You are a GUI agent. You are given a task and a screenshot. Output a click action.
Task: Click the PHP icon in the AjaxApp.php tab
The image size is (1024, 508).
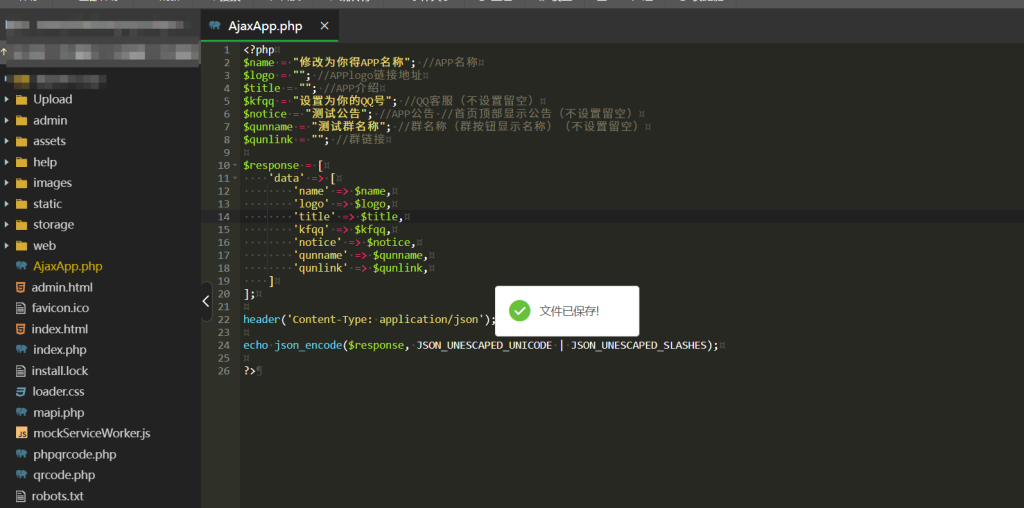pyautogui.click(x=215, y=26)
